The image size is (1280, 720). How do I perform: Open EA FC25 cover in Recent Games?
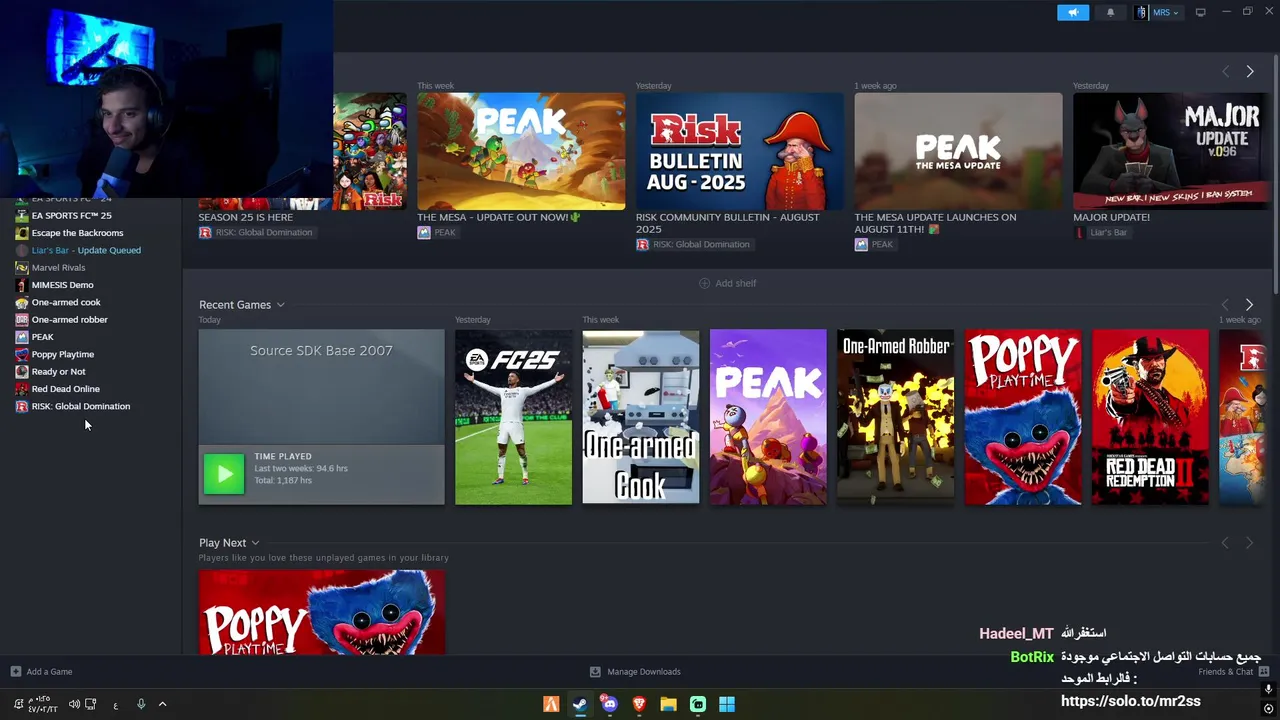tap(513, 417)
